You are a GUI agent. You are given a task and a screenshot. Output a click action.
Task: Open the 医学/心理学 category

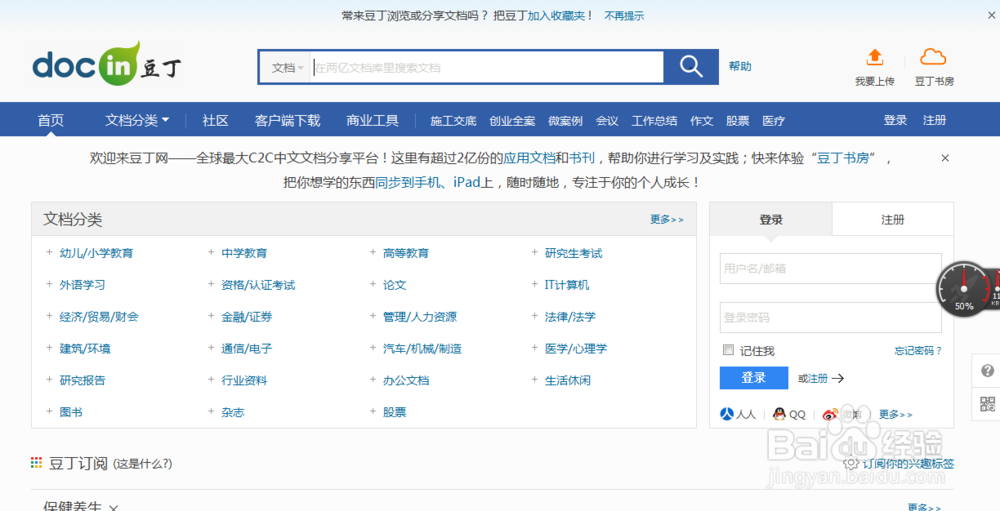tap(576, 349)
